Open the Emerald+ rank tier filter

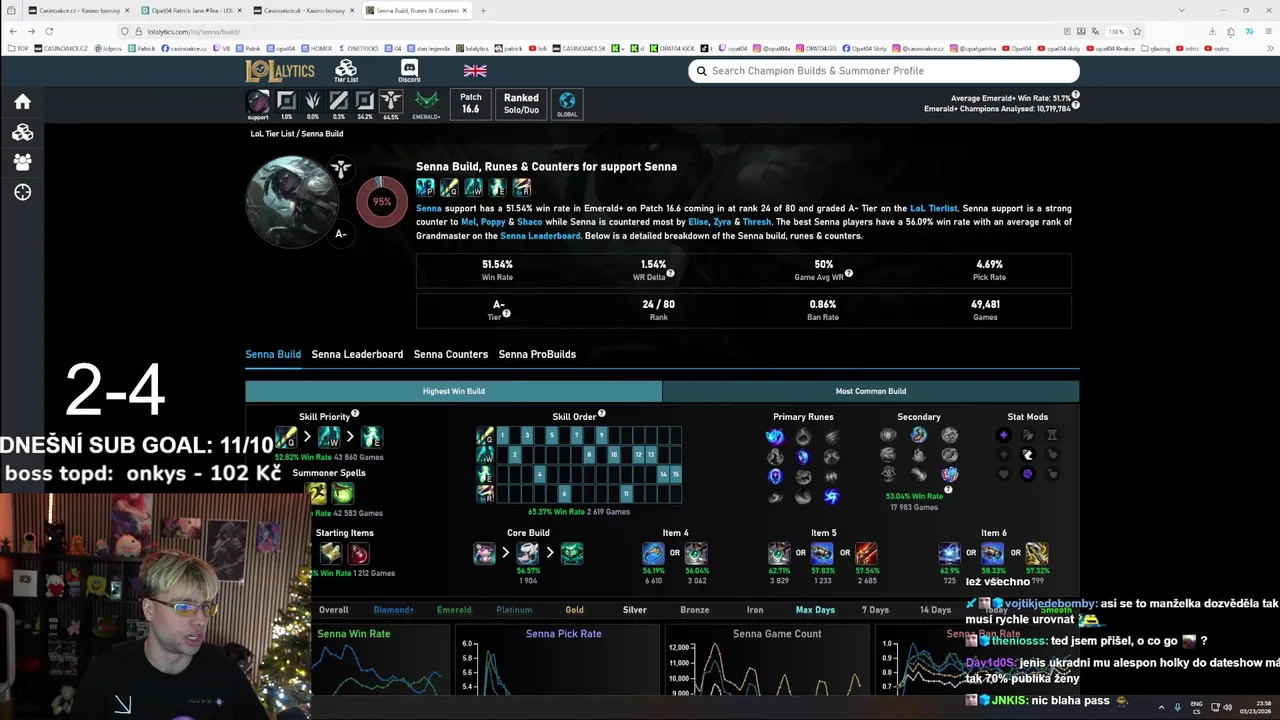(426, 104)
